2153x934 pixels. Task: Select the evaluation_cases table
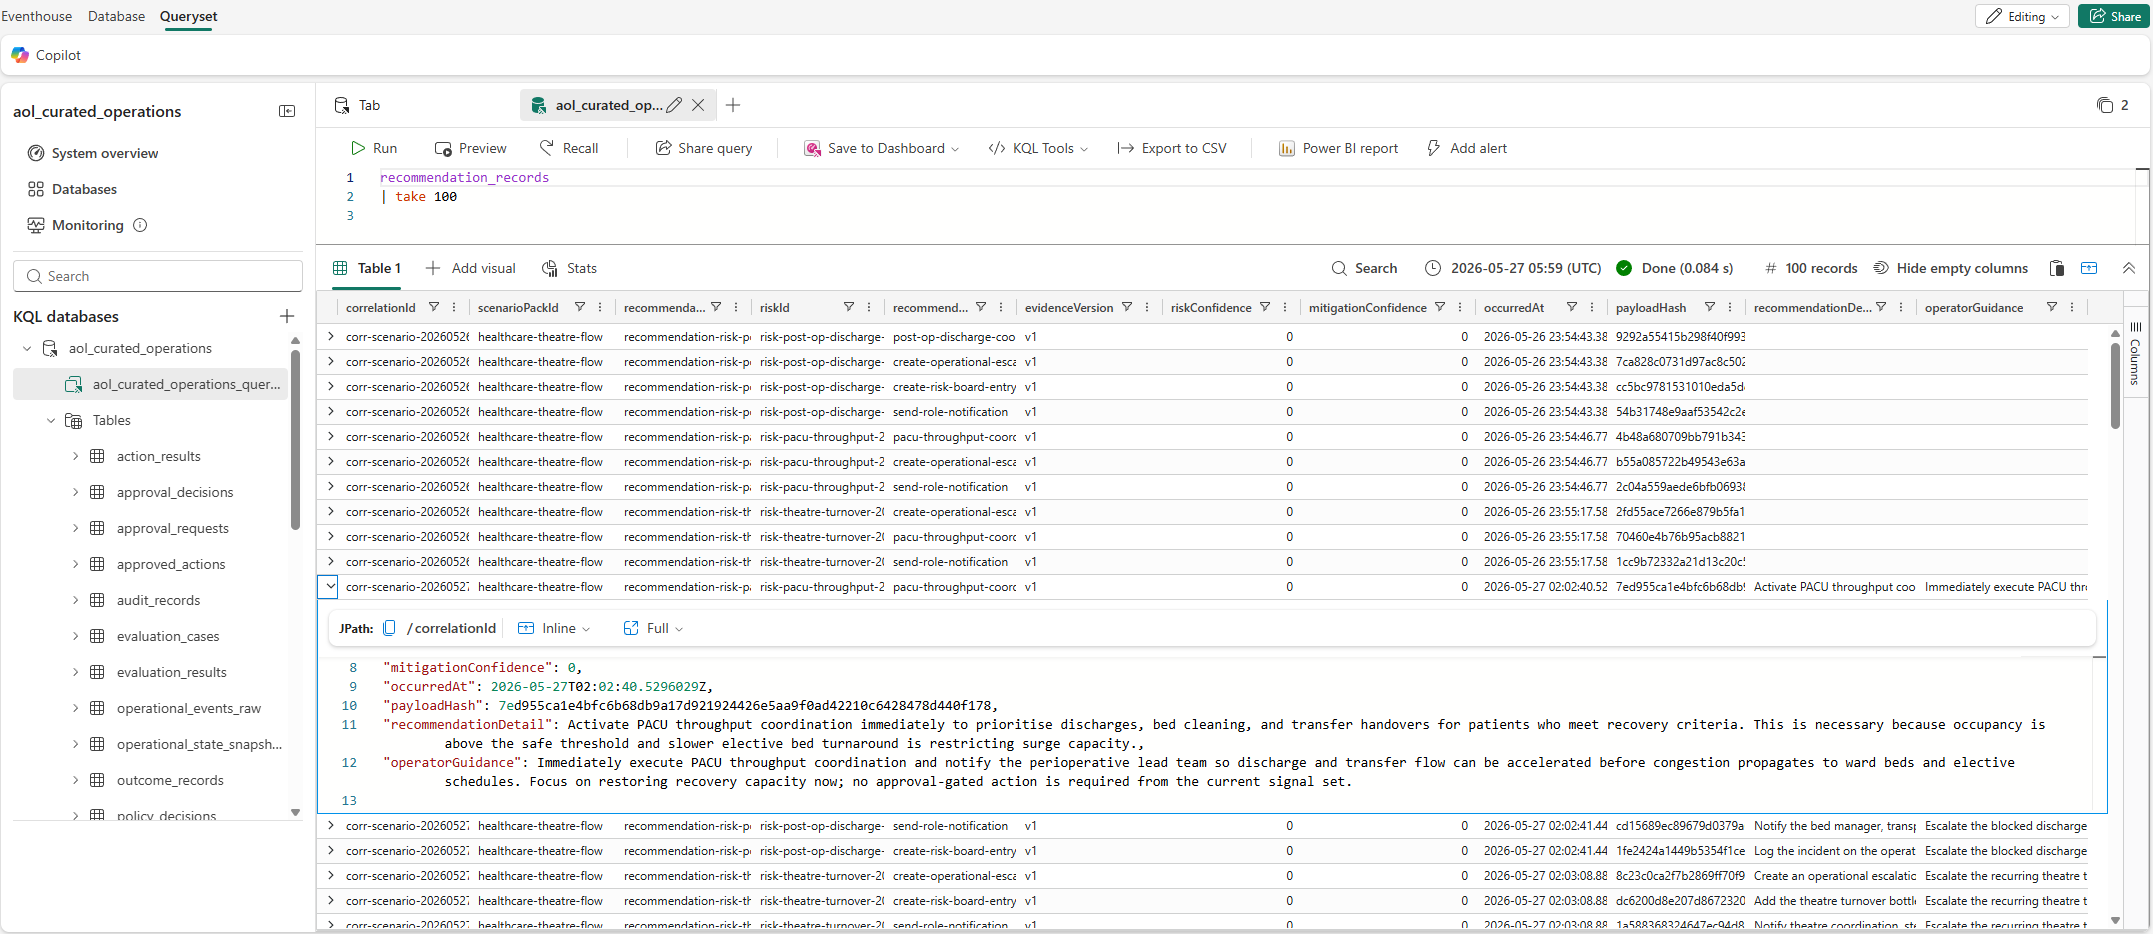[167, 636]
